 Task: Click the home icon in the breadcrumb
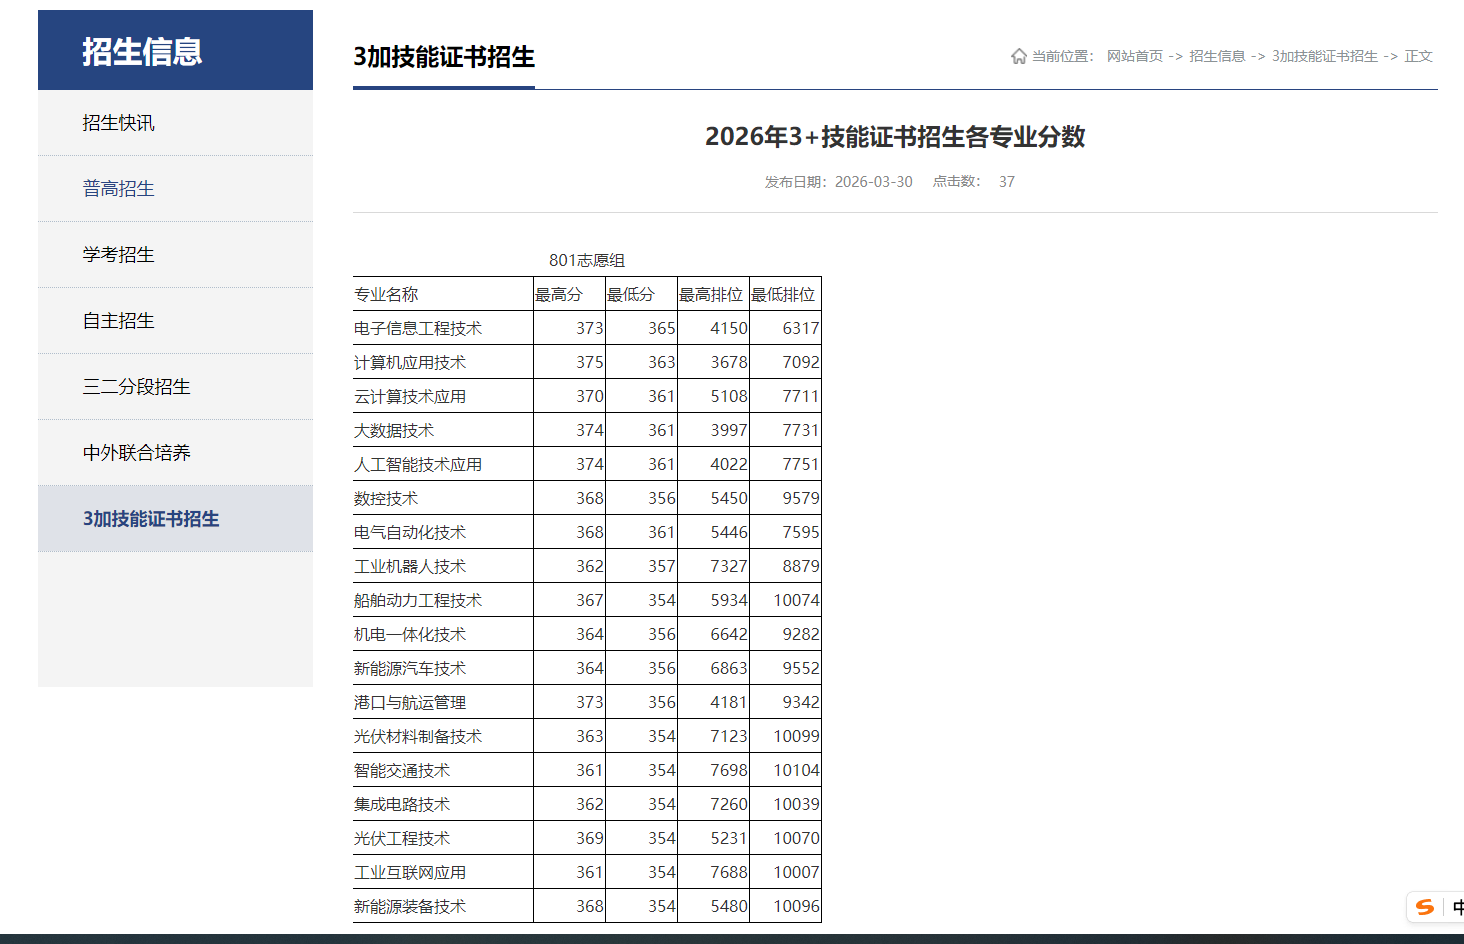pos(1019,56)
